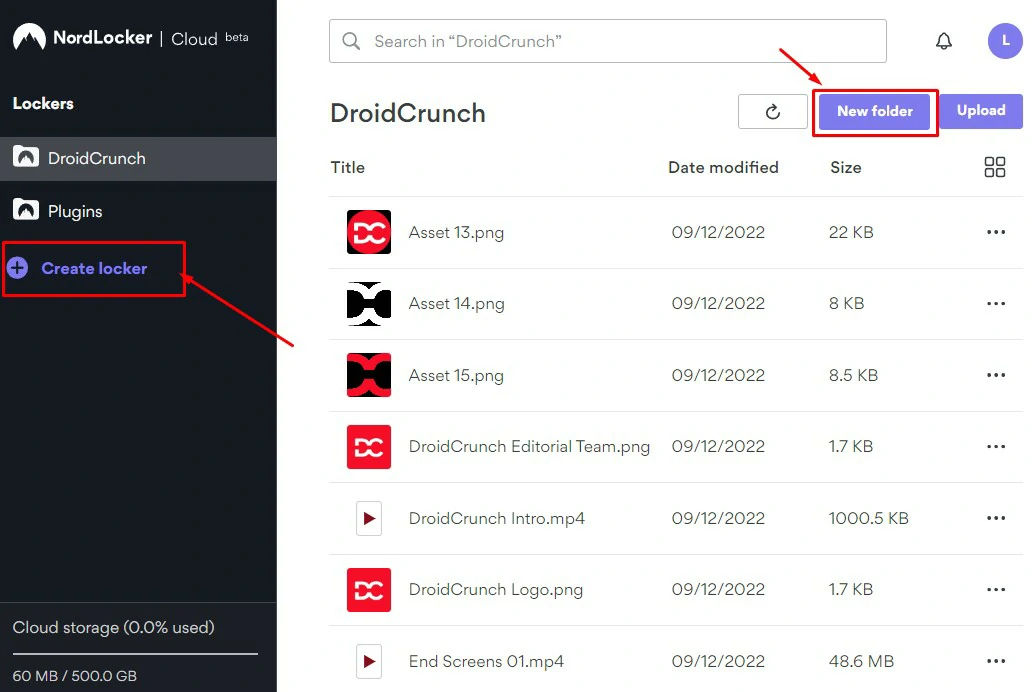1036x692 pixels.
Task: Click the Asset 13.png thumbnail
Action: coord(369,232)
